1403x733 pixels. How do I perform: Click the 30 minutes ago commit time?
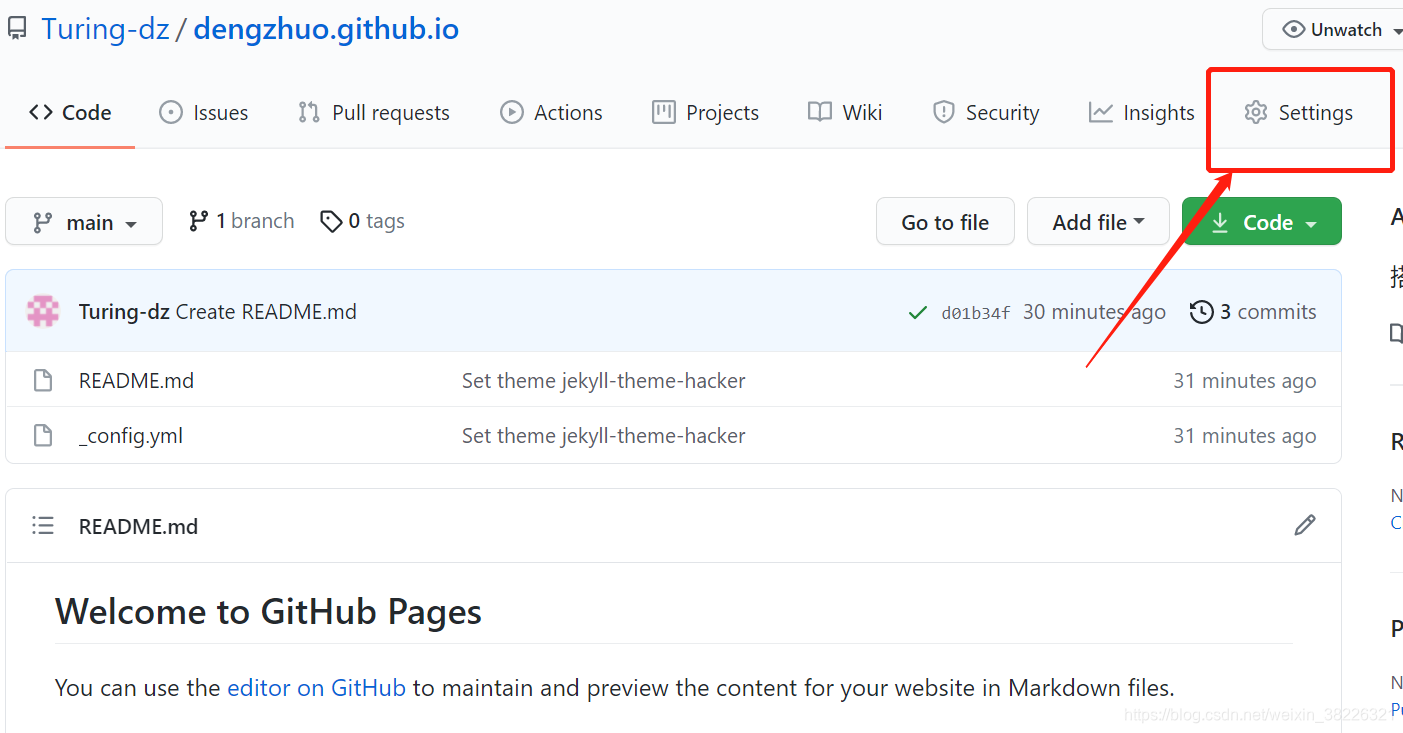pos(1094,312)
